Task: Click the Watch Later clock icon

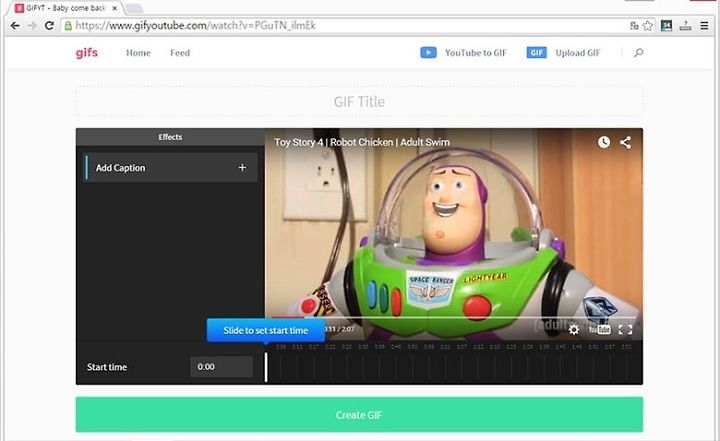Action: [x=604, y=142]
